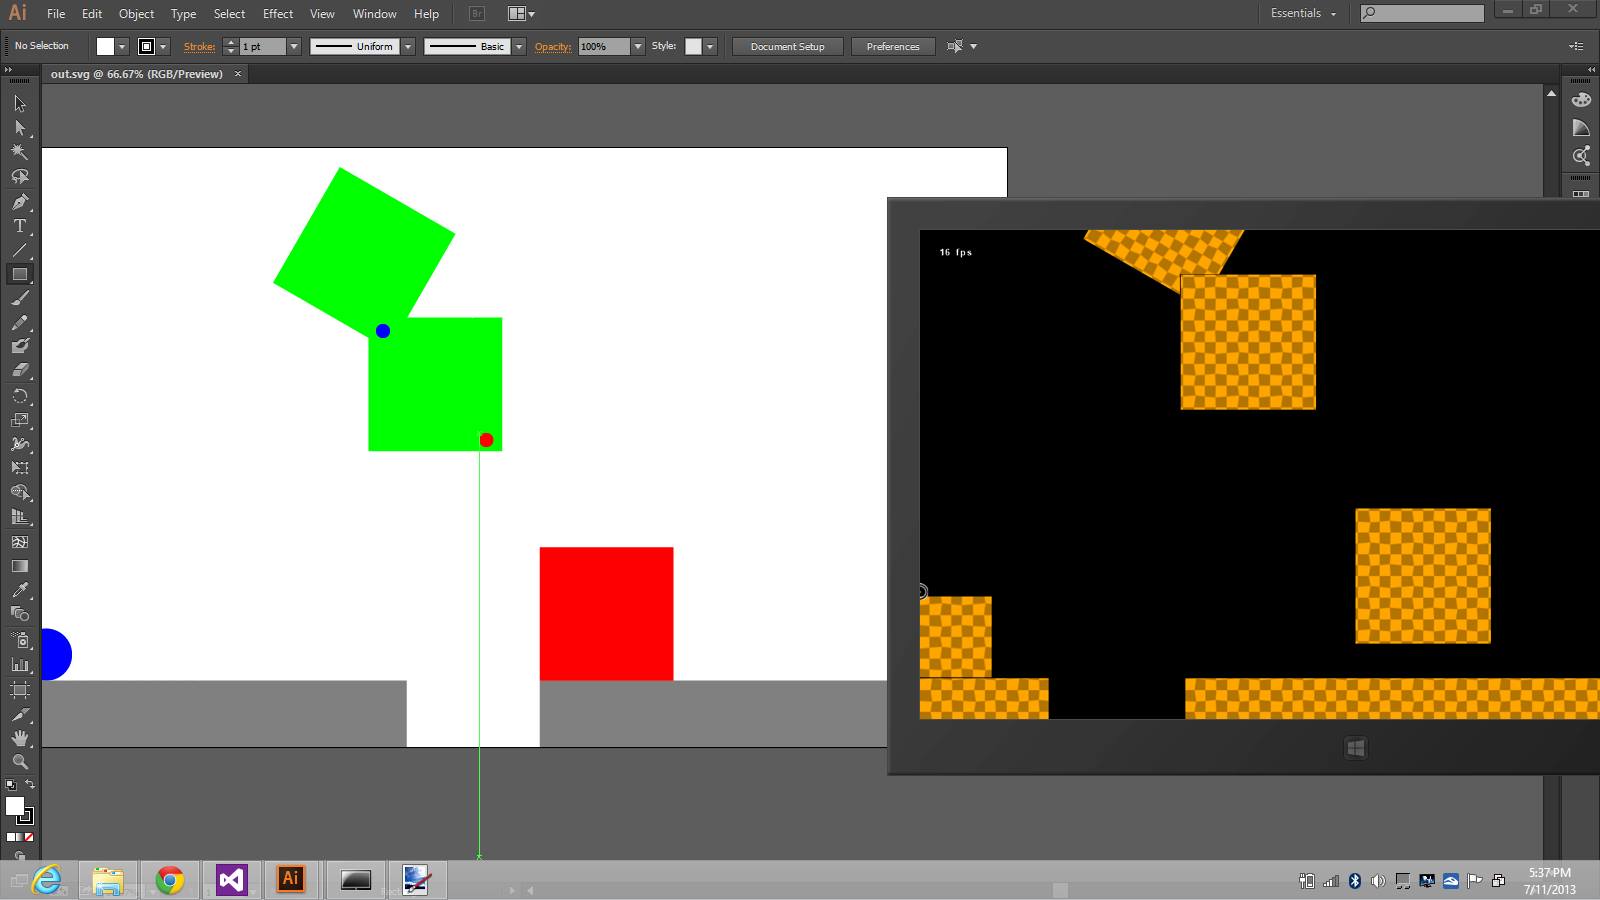
Task: Select the Selection tool arrow
Action: pyautogui.click(x=19, y=103)
